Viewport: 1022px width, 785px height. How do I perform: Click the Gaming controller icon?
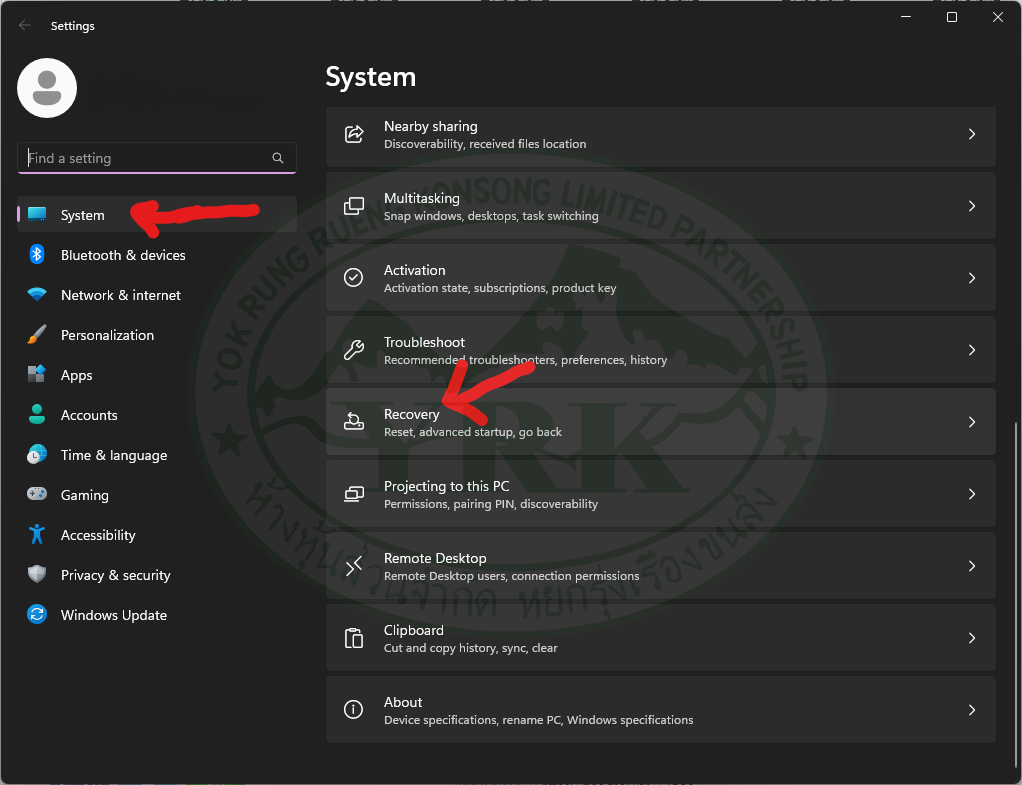(x=37, y=494)
